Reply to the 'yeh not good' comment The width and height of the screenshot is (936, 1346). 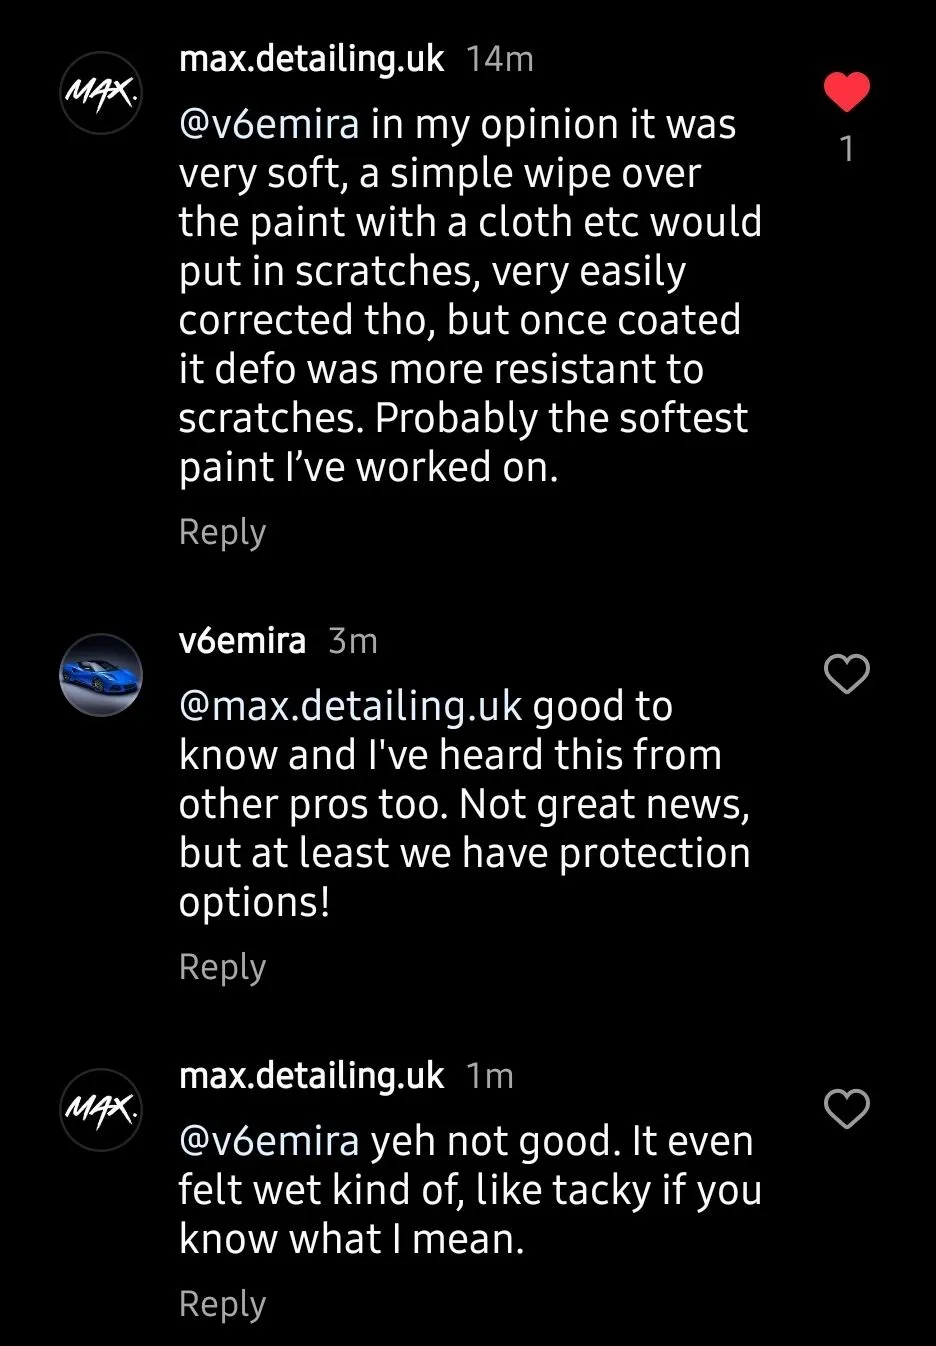pyautogui.click(x=222, y=1304)
